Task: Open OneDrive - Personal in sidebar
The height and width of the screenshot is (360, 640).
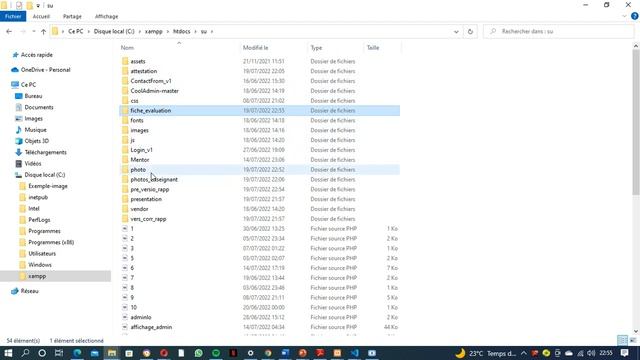Action: coord(45,70)
